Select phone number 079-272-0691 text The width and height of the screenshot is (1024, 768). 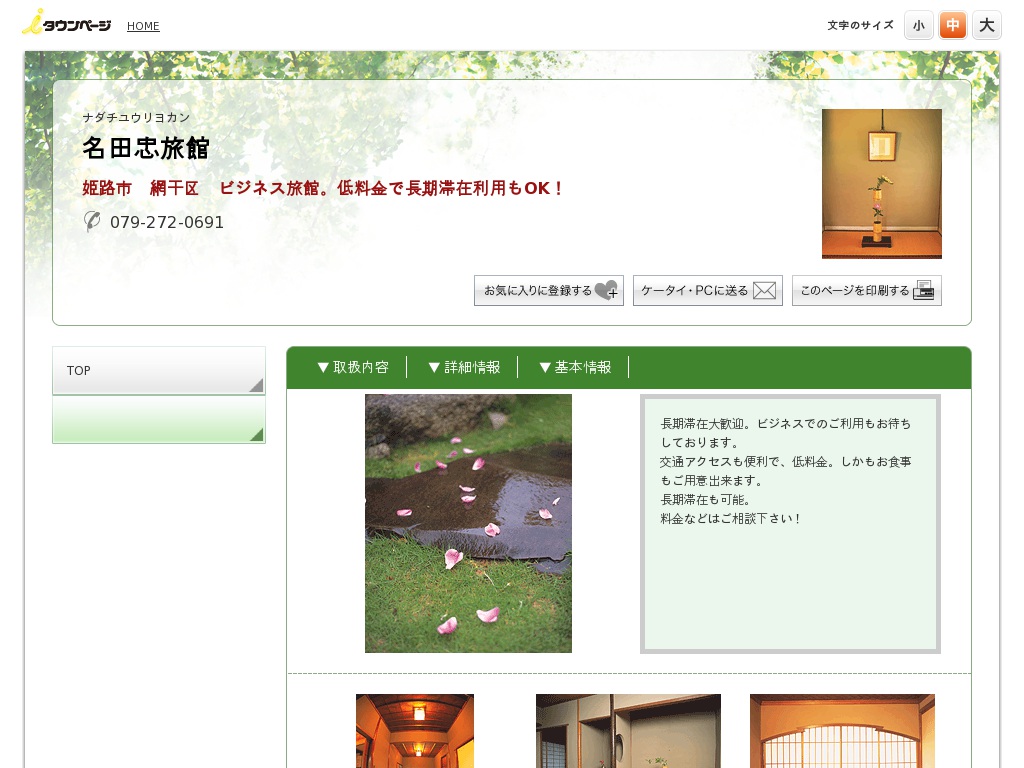pyautogui.click(x=167, y=222)
